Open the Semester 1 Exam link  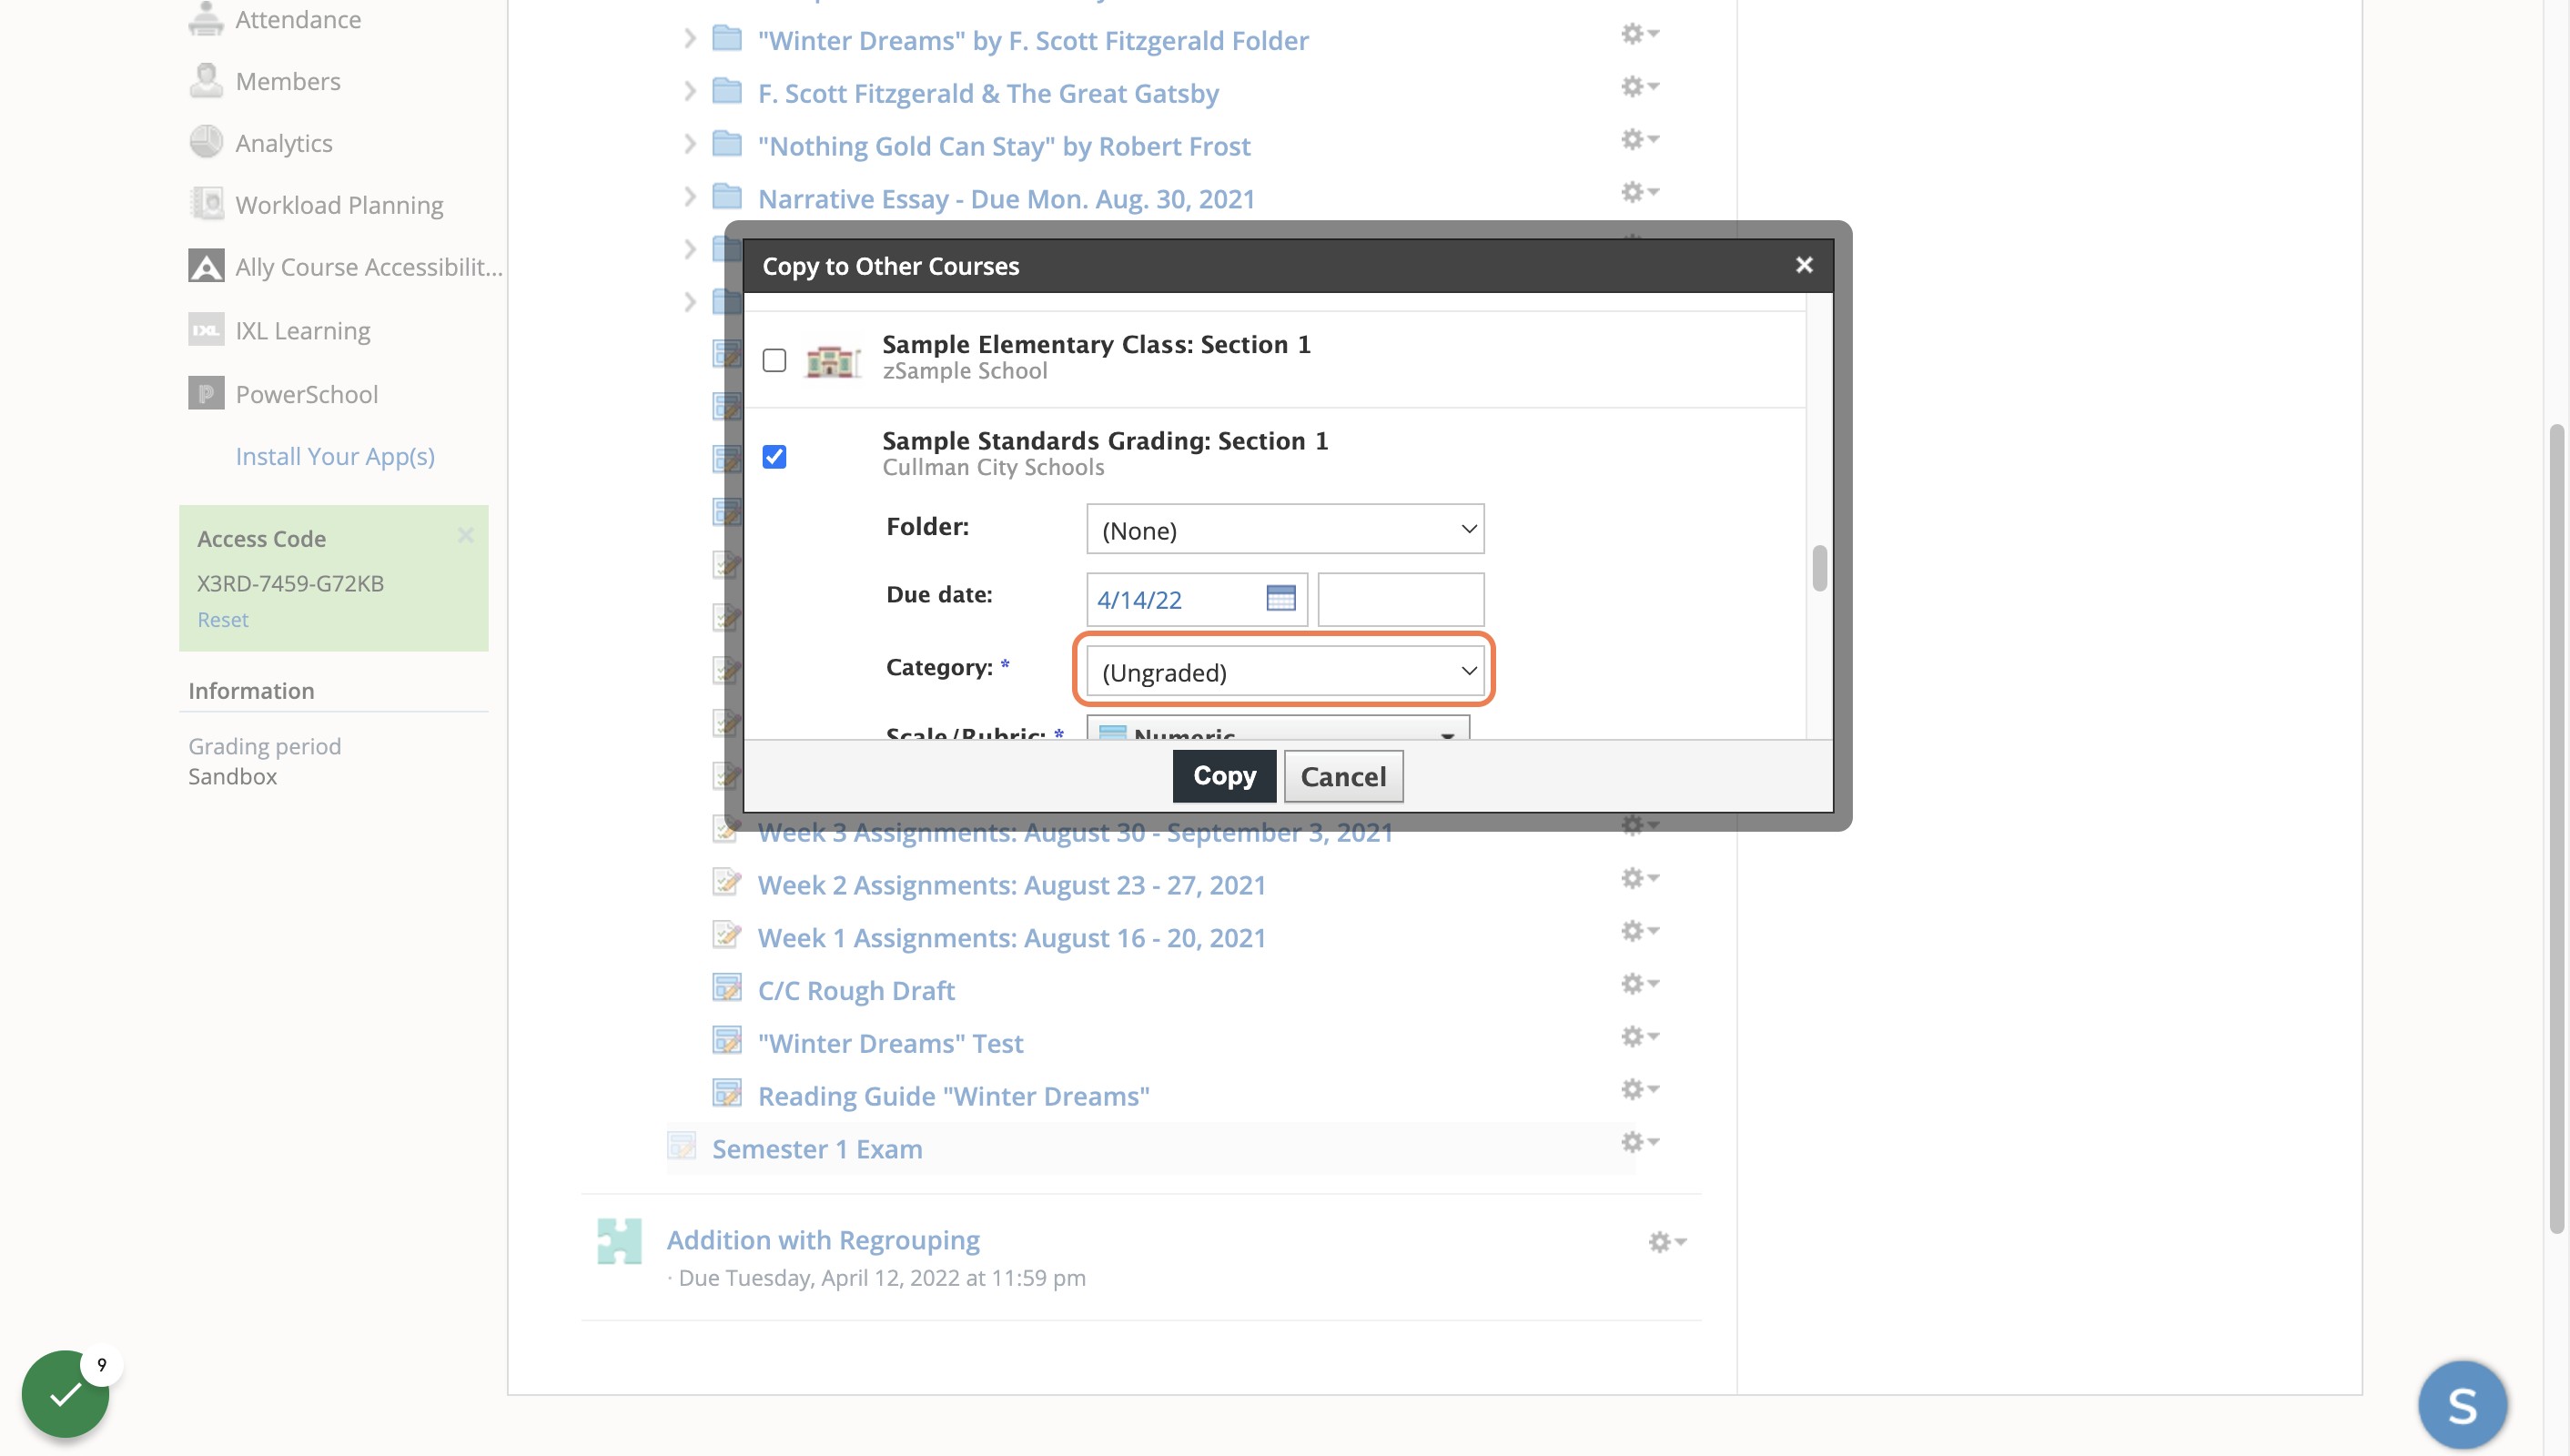[x=817, y=1148]
